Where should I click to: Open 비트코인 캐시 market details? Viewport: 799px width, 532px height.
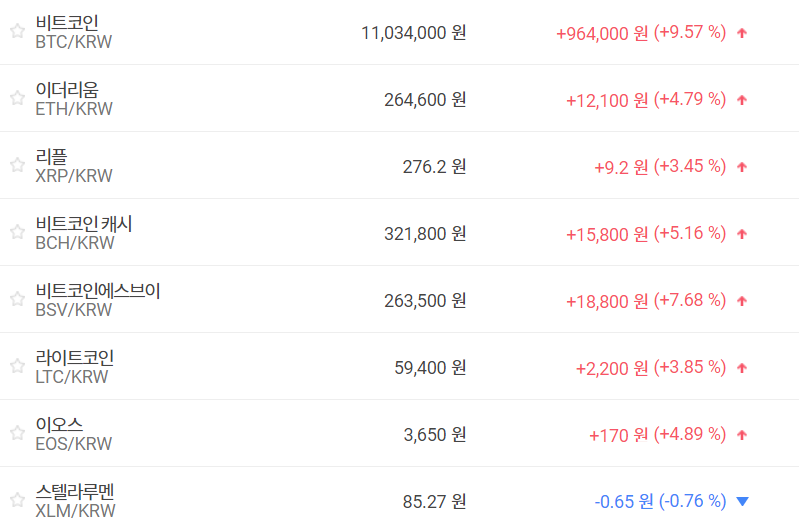(x=84, y=223)
